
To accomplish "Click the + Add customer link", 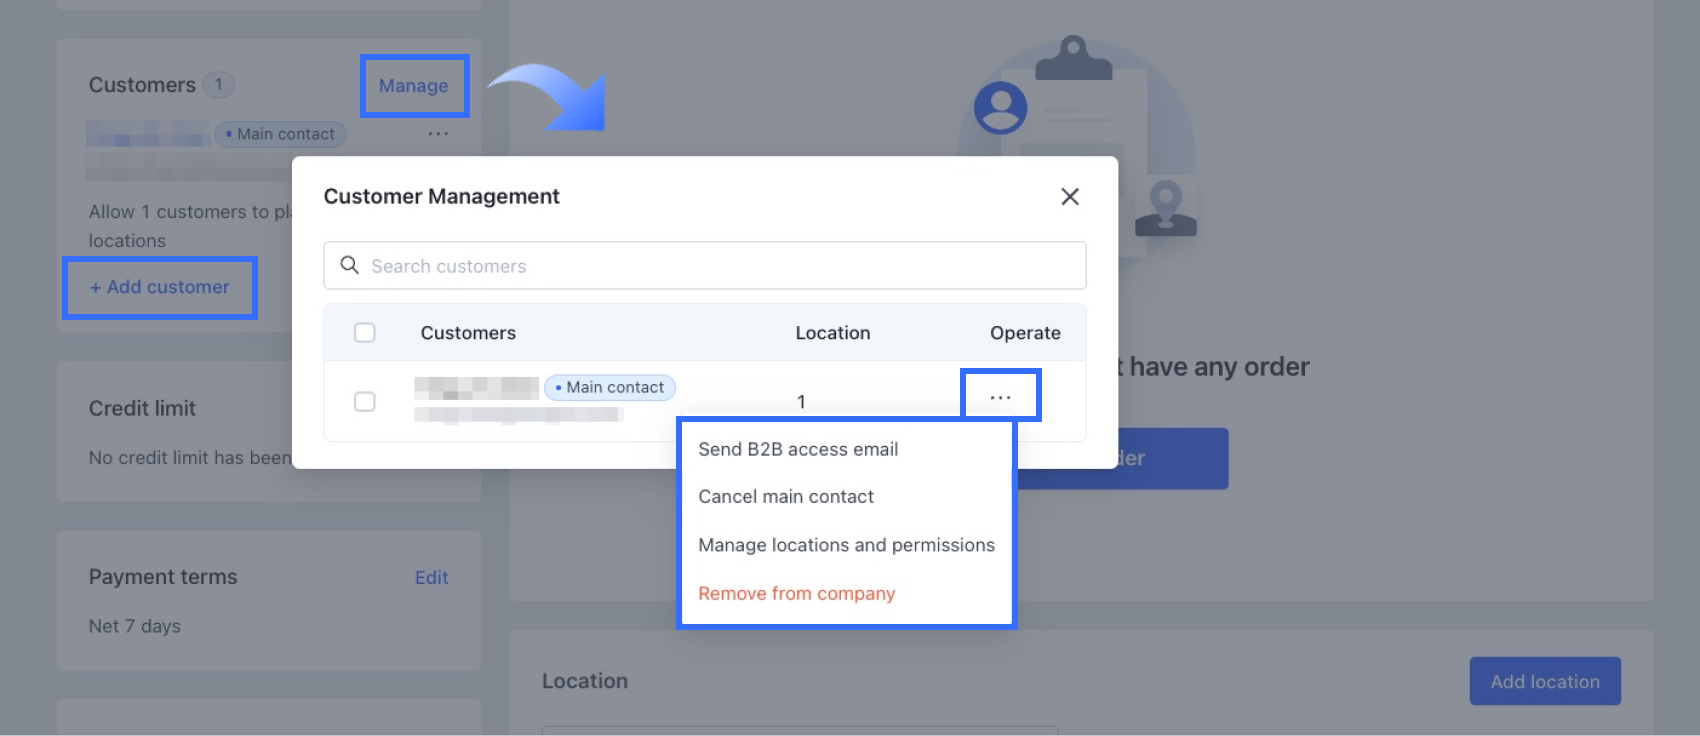I will [x=160, y=287].
